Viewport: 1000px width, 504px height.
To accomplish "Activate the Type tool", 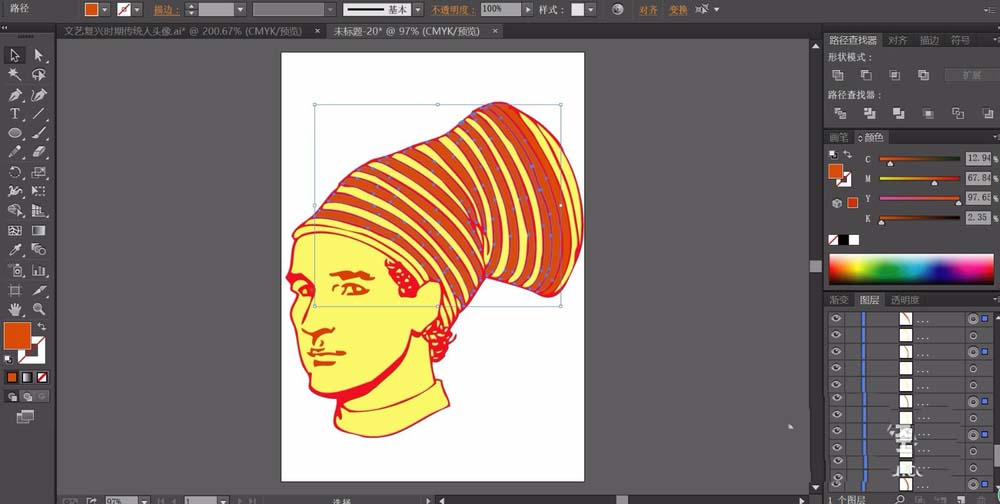I will pyautogui.click(x=15, y=114).
